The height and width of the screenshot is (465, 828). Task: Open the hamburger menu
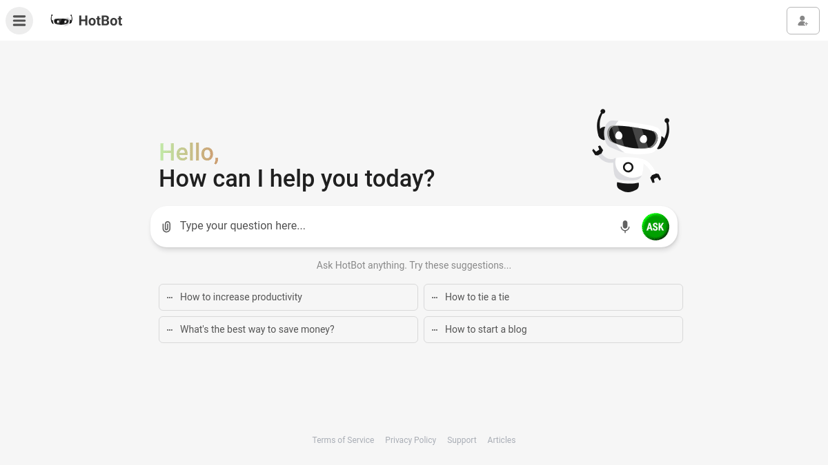(19, 21)
